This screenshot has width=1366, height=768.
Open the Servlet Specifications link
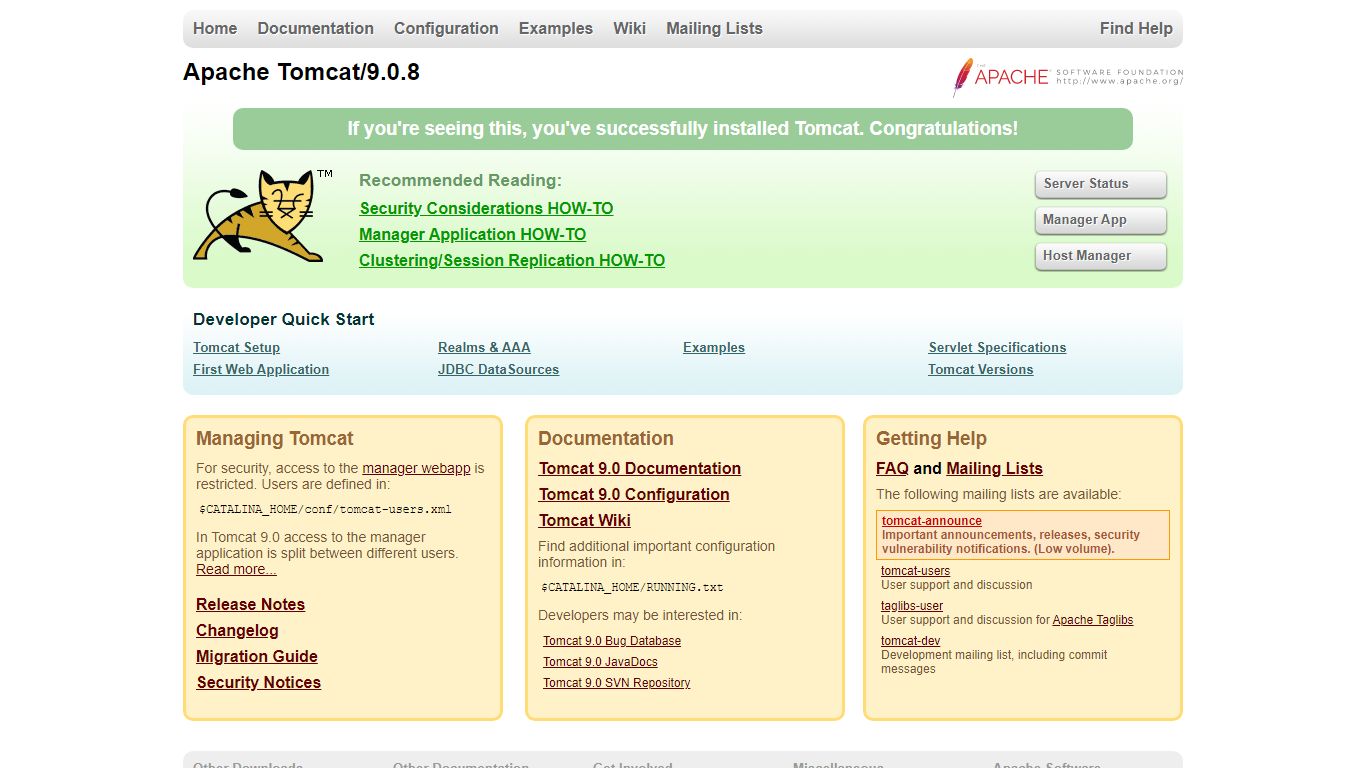point(997,347)
